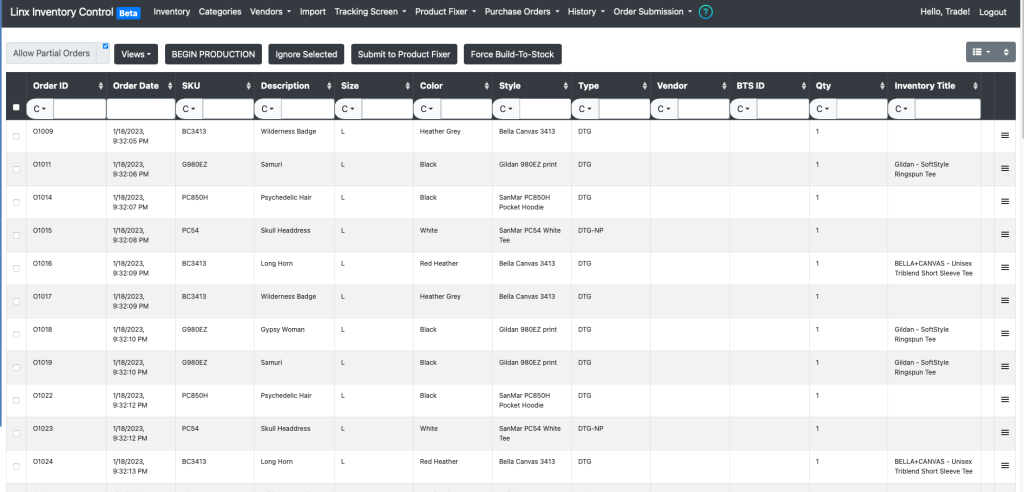Open row menu for order O1014
This screenshot has width=1024, height=492.
1004,201
